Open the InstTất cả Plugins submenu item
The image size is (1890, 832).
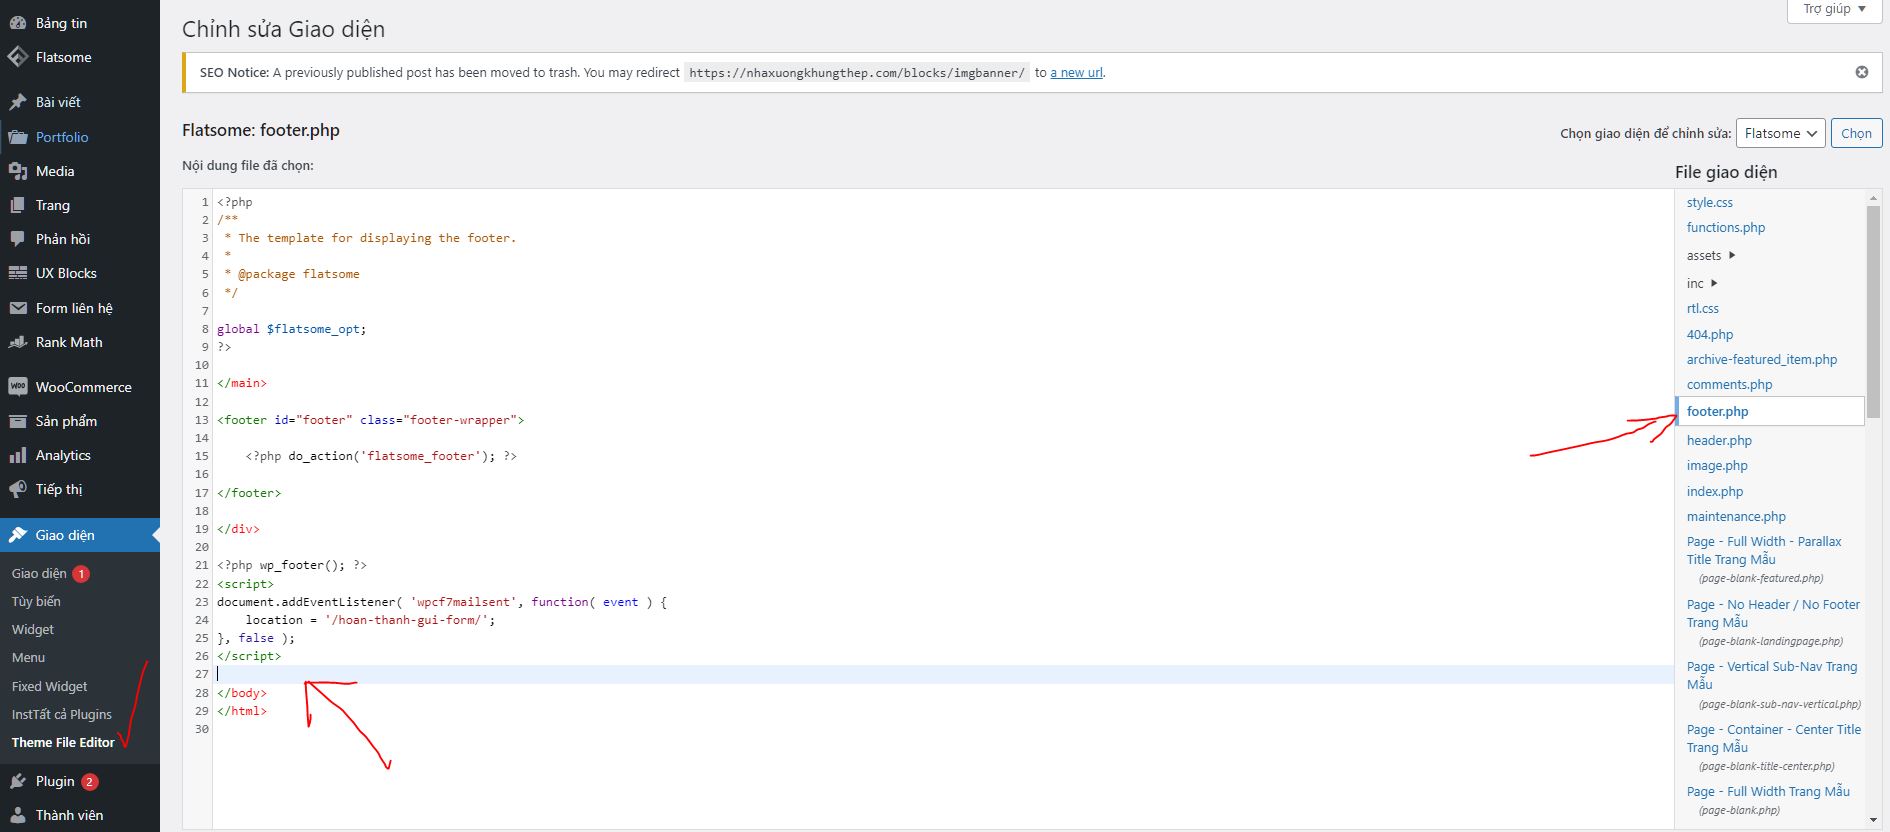[x=62, y=714]
